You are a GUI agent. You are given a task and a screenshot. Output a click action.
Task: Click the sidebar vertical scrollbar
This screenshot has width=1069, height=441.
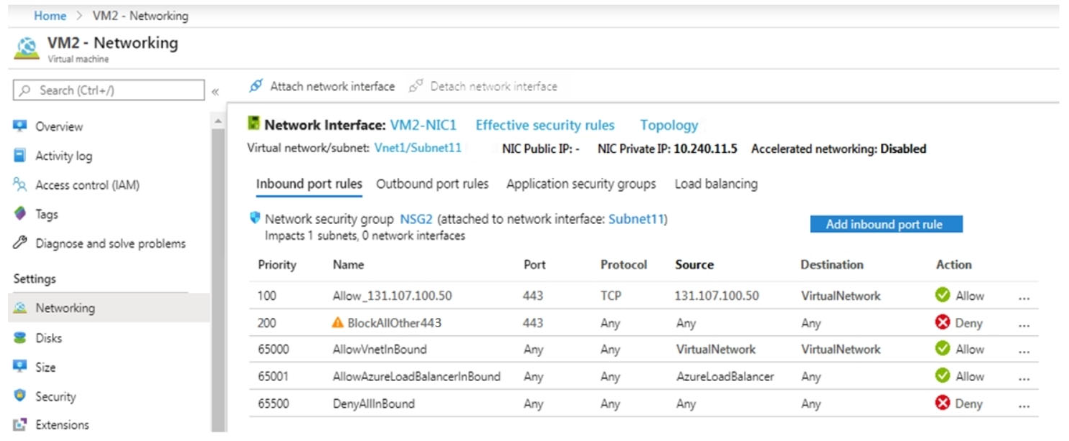[219, 273]
